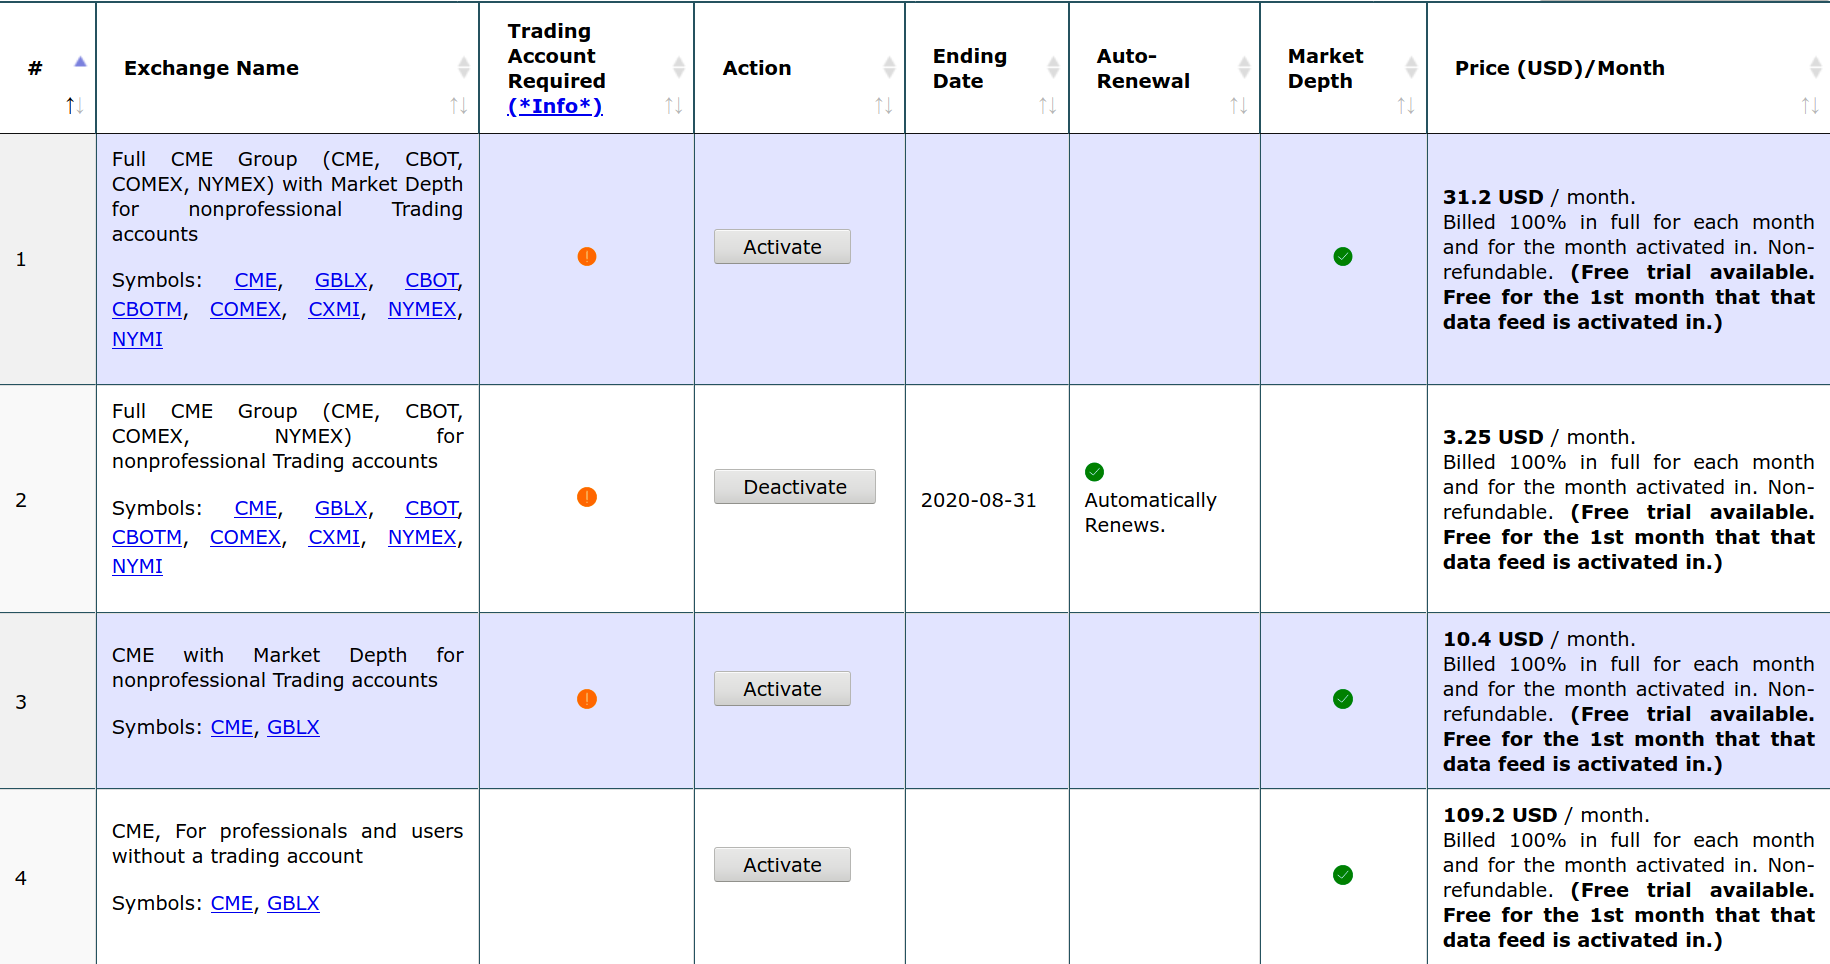1830x964 pixels.
Task: Select the 31.2 USD price text
Action: coord(1493,197)
